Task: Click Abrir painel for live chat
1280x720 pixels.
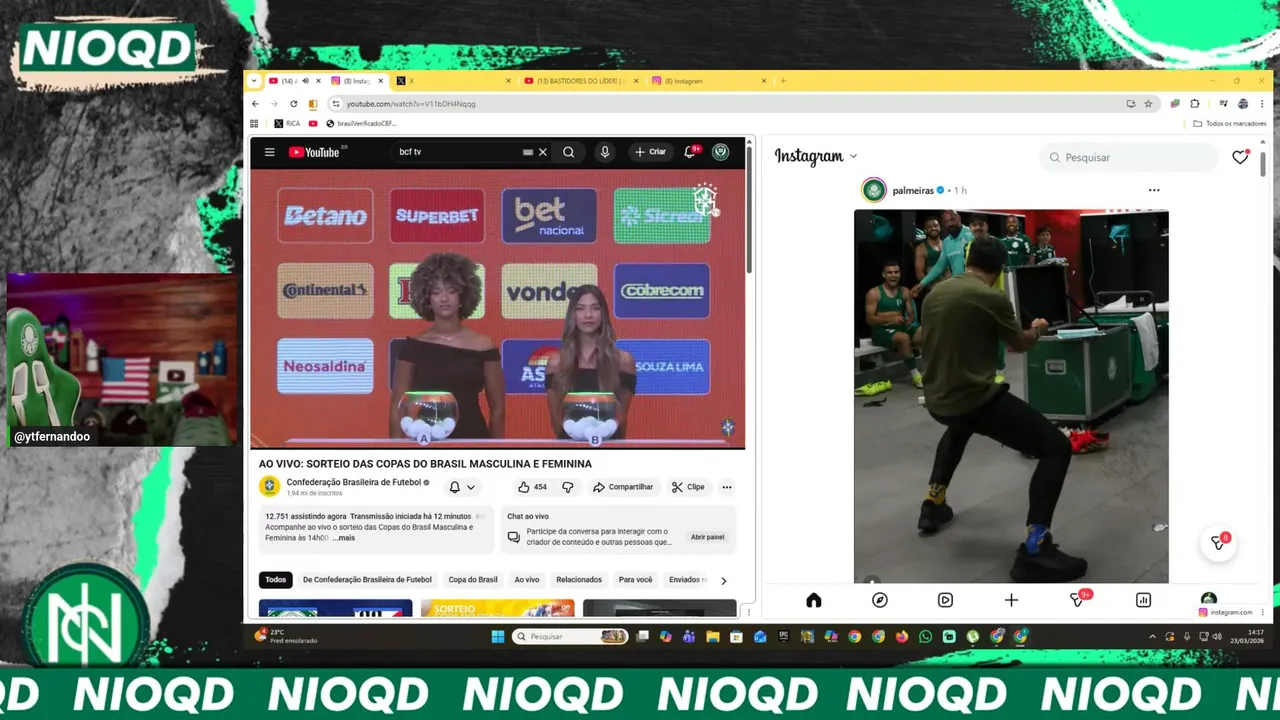Action: coord(707,537)
